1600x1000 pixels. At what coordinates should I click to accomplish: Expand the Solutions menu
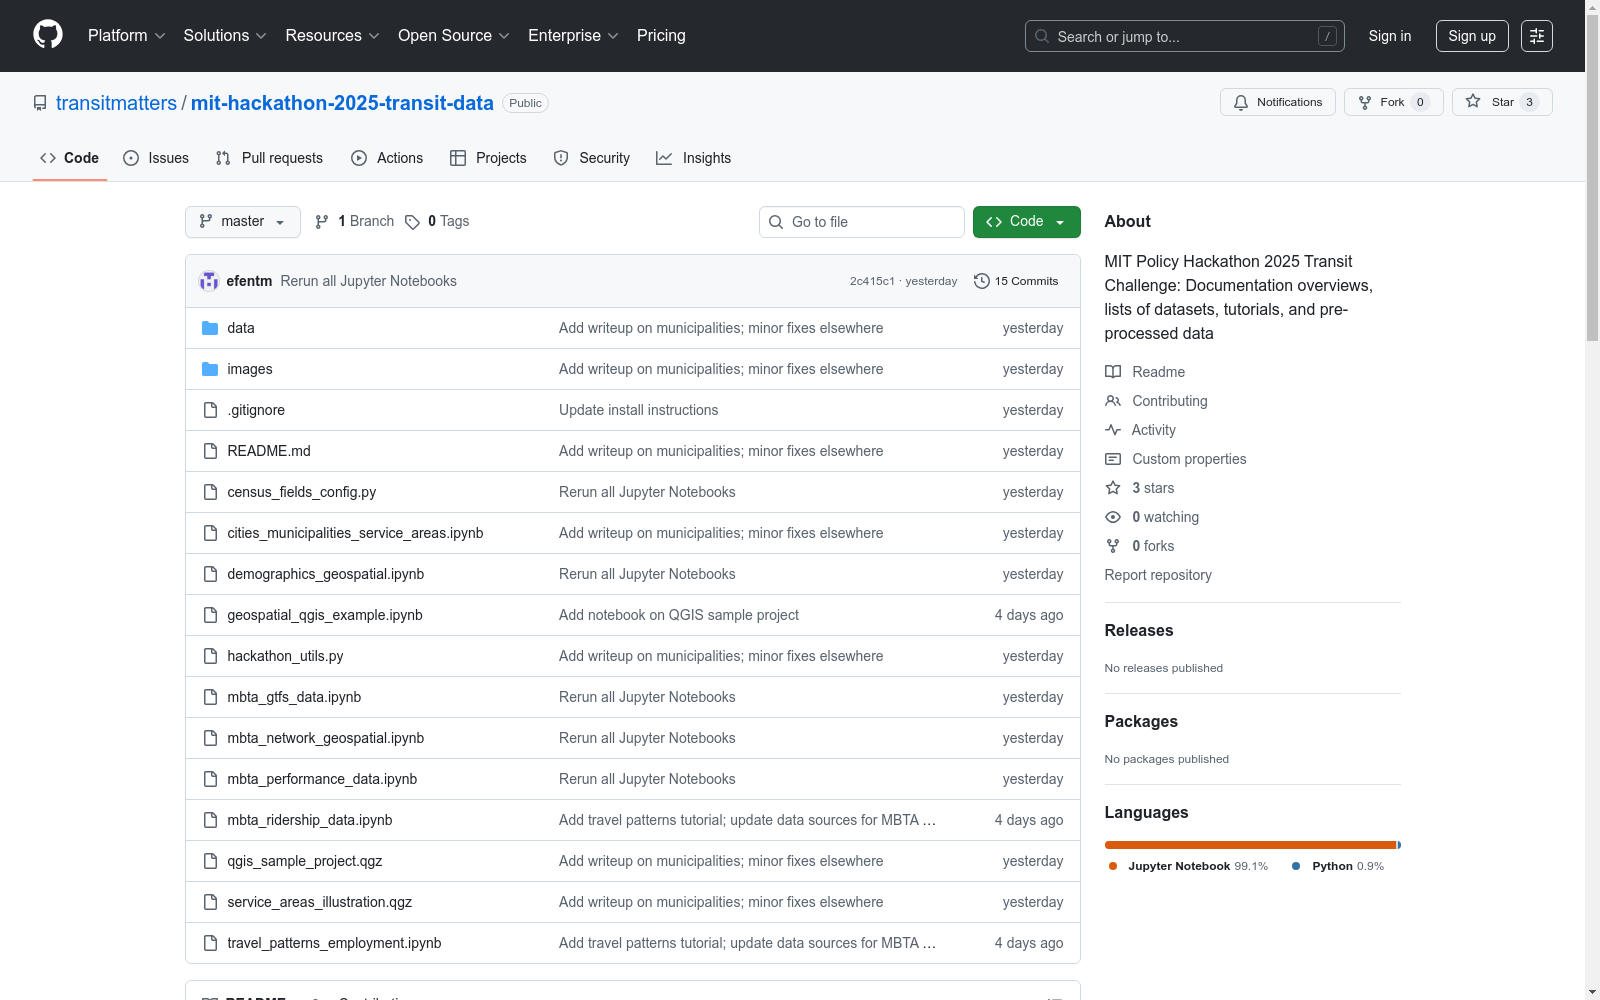(225, 36)
